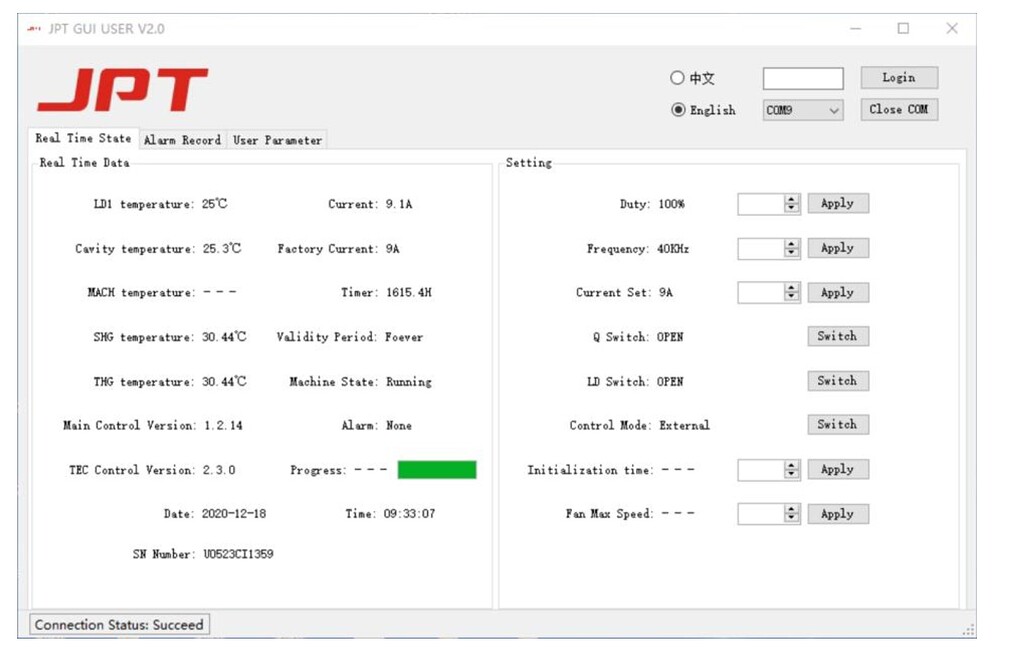Image resolution: width=1023 pixels, height=662 pixels.
Task: Maximize the JPT GUI USER window
Action: coord(904,29)
